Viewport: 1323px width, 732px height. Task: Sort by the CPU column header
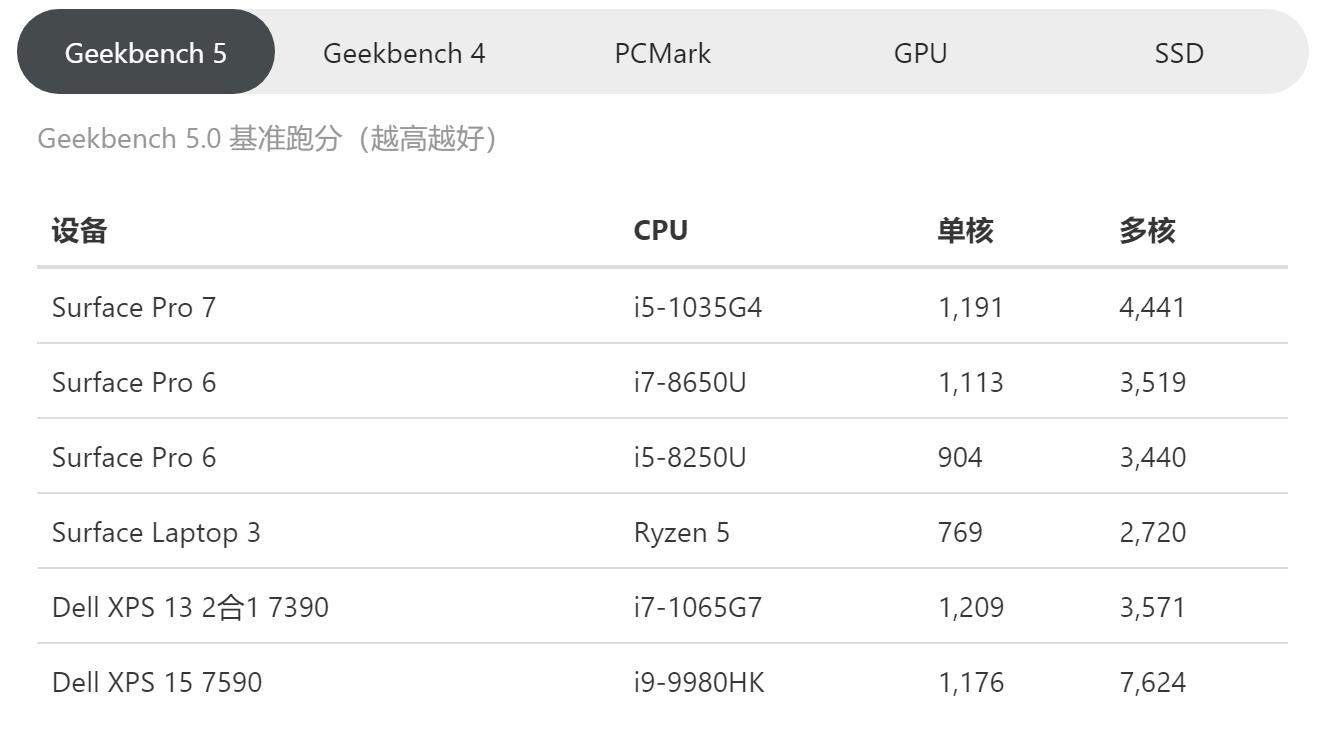coord(660,230)
